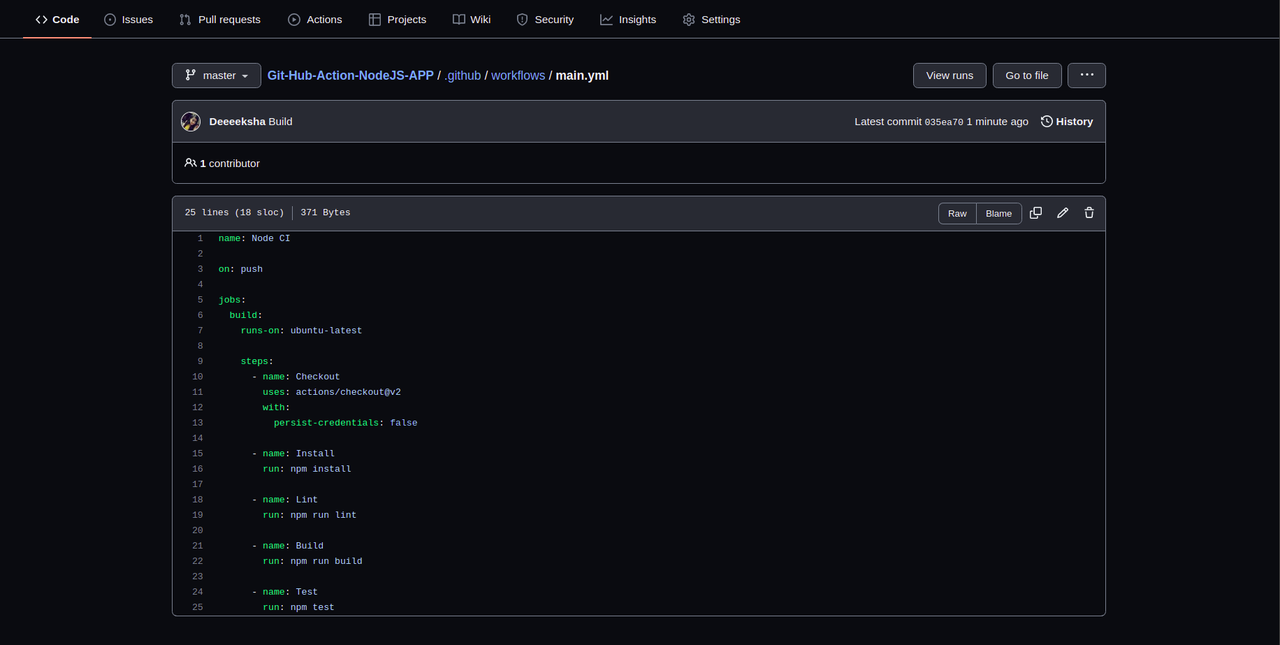Click the 'steps:' code line
Viewport: 1280px width, 645px height.
pyautogui.click(x=257, y=361)
